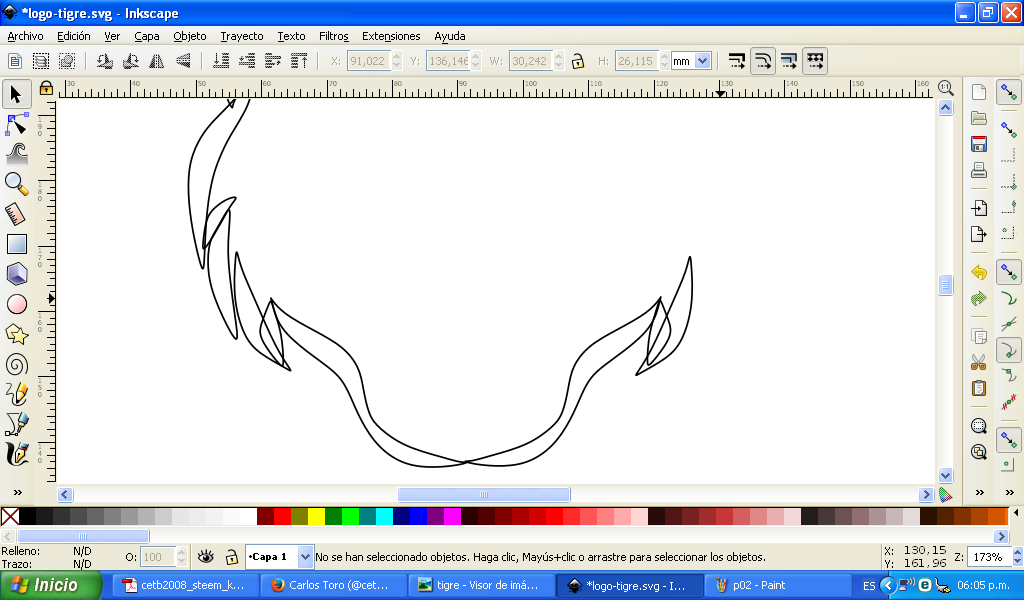1024x600 pixels.
Task: Flip selection vertically
Action: [183, 61]
